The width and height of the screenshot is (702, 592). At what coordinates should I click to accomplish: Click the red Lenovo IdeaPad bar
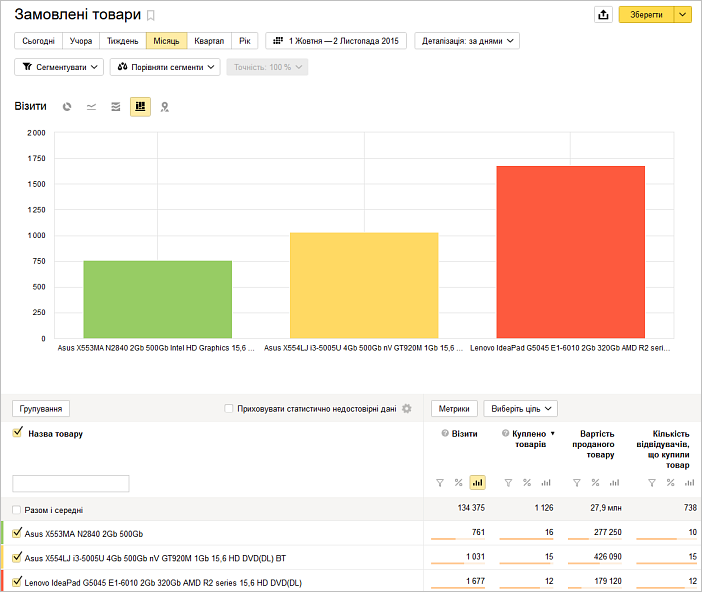(570, 252)
